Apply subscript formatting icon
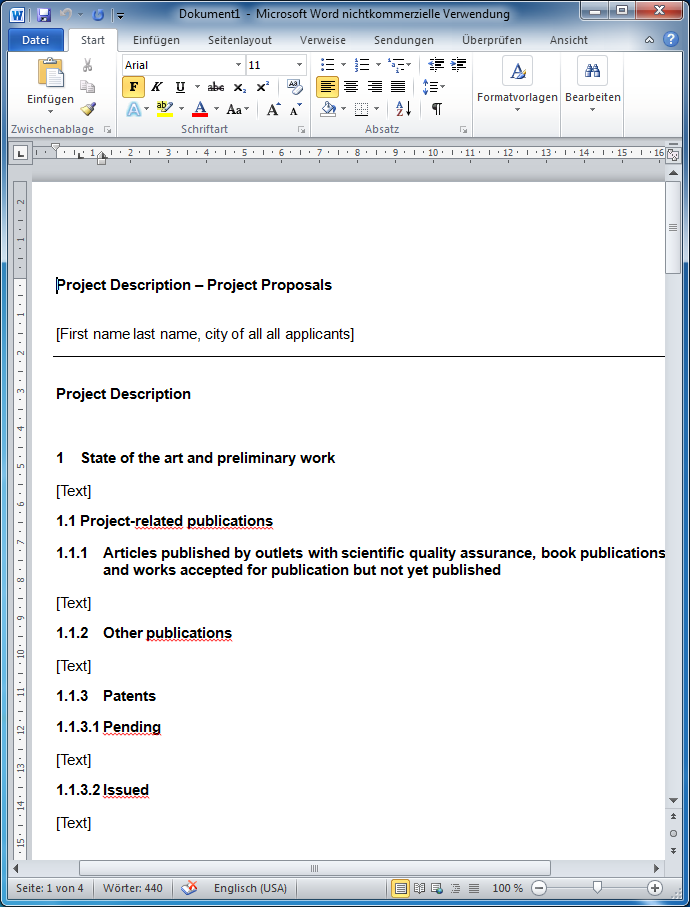Viewport: 690px width, 907px height. point(239,87)
